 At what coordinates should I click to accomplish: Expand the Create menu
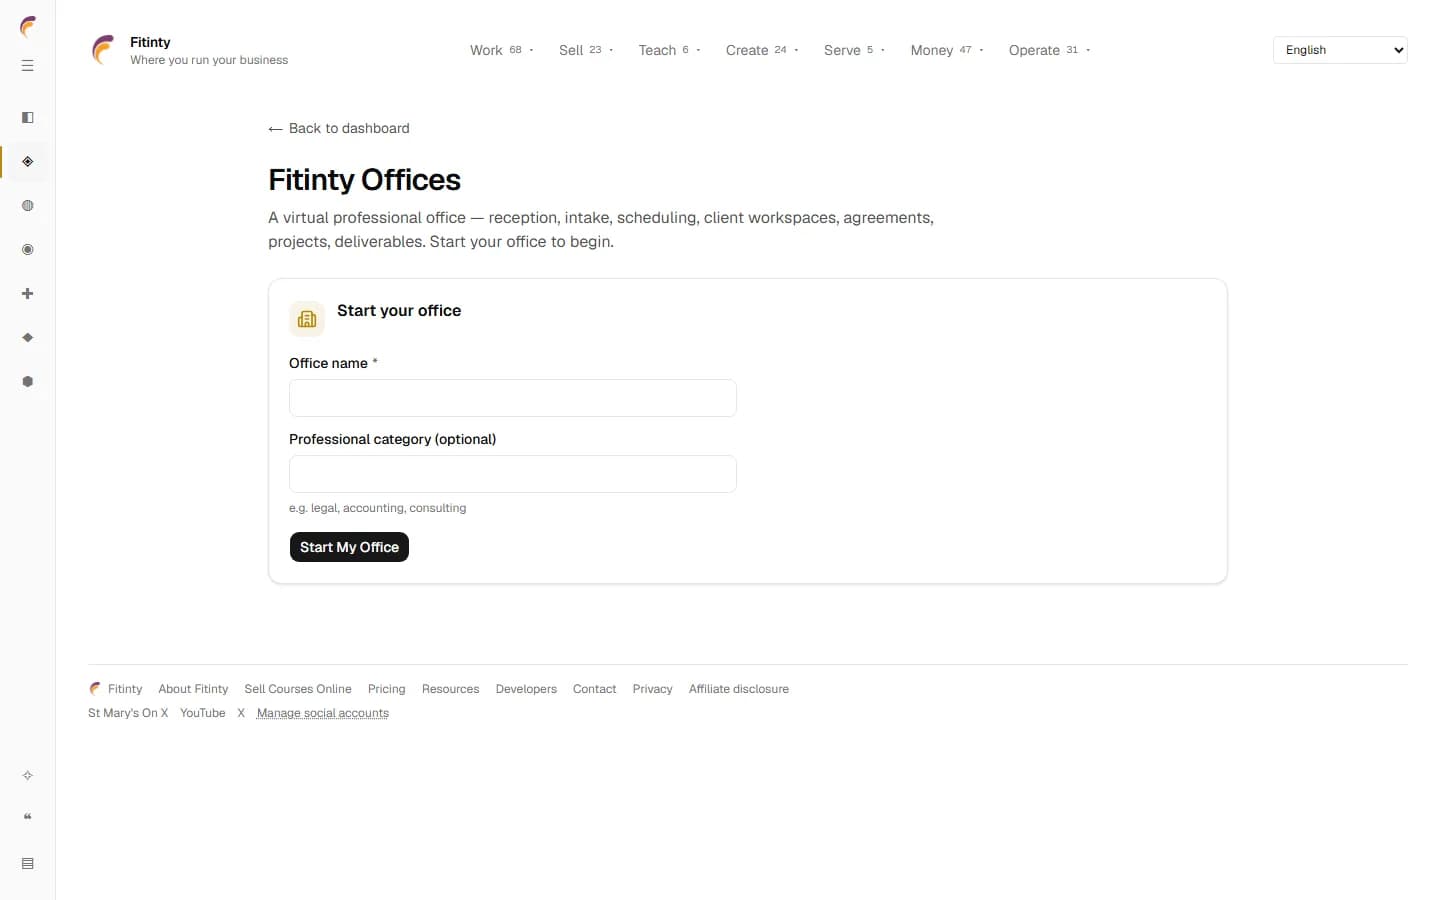pyautogui.click(x=762, y=50)
